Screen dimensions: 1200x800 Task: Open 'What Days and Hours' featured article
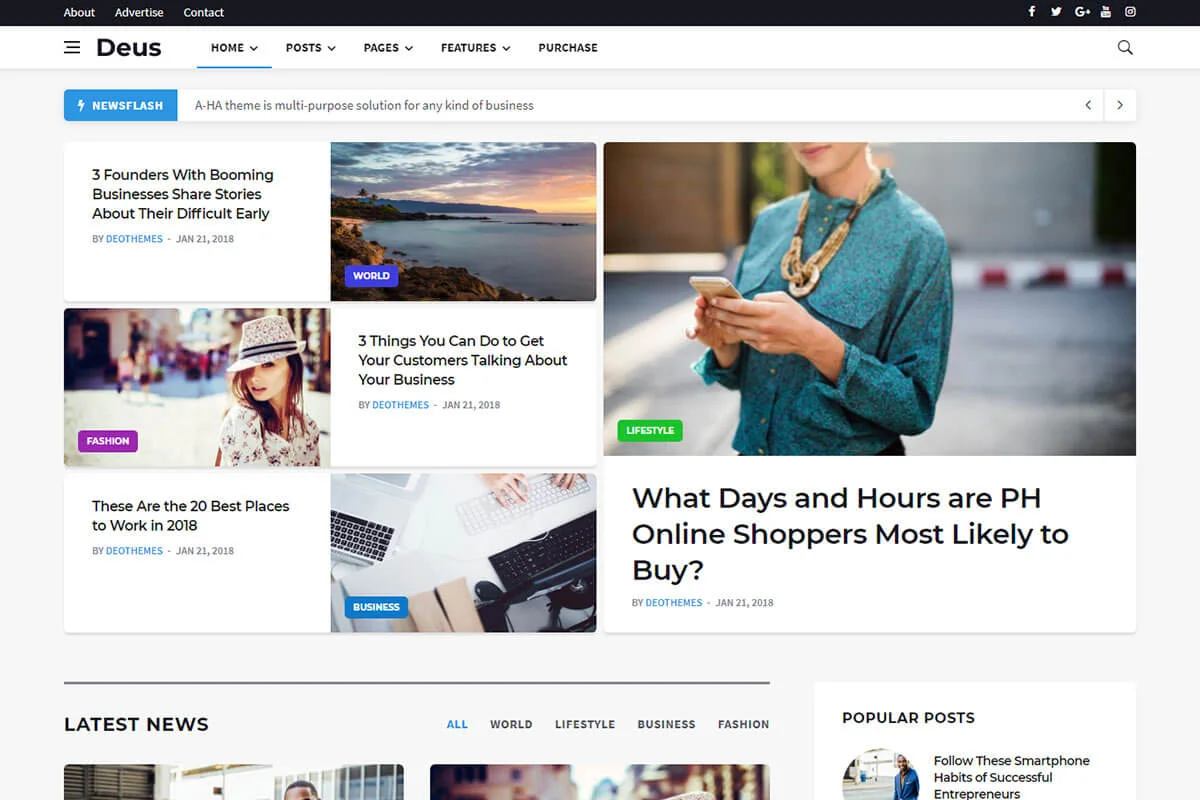coord(850,534)
